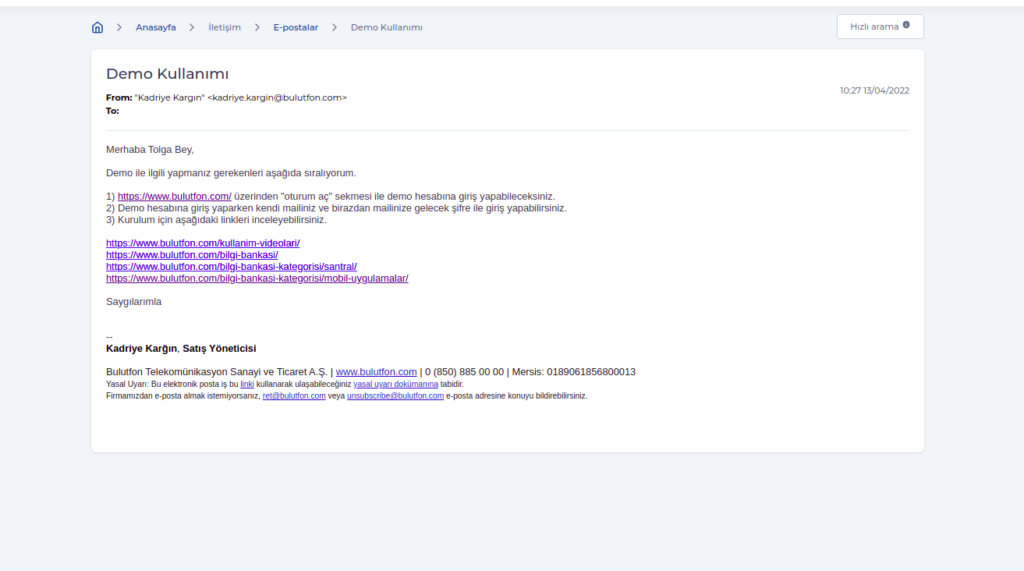Select İletişim in the breadcrumb
Image resolution: width=1024 pixels, height=571 pixels.
[x=225, y=27]
